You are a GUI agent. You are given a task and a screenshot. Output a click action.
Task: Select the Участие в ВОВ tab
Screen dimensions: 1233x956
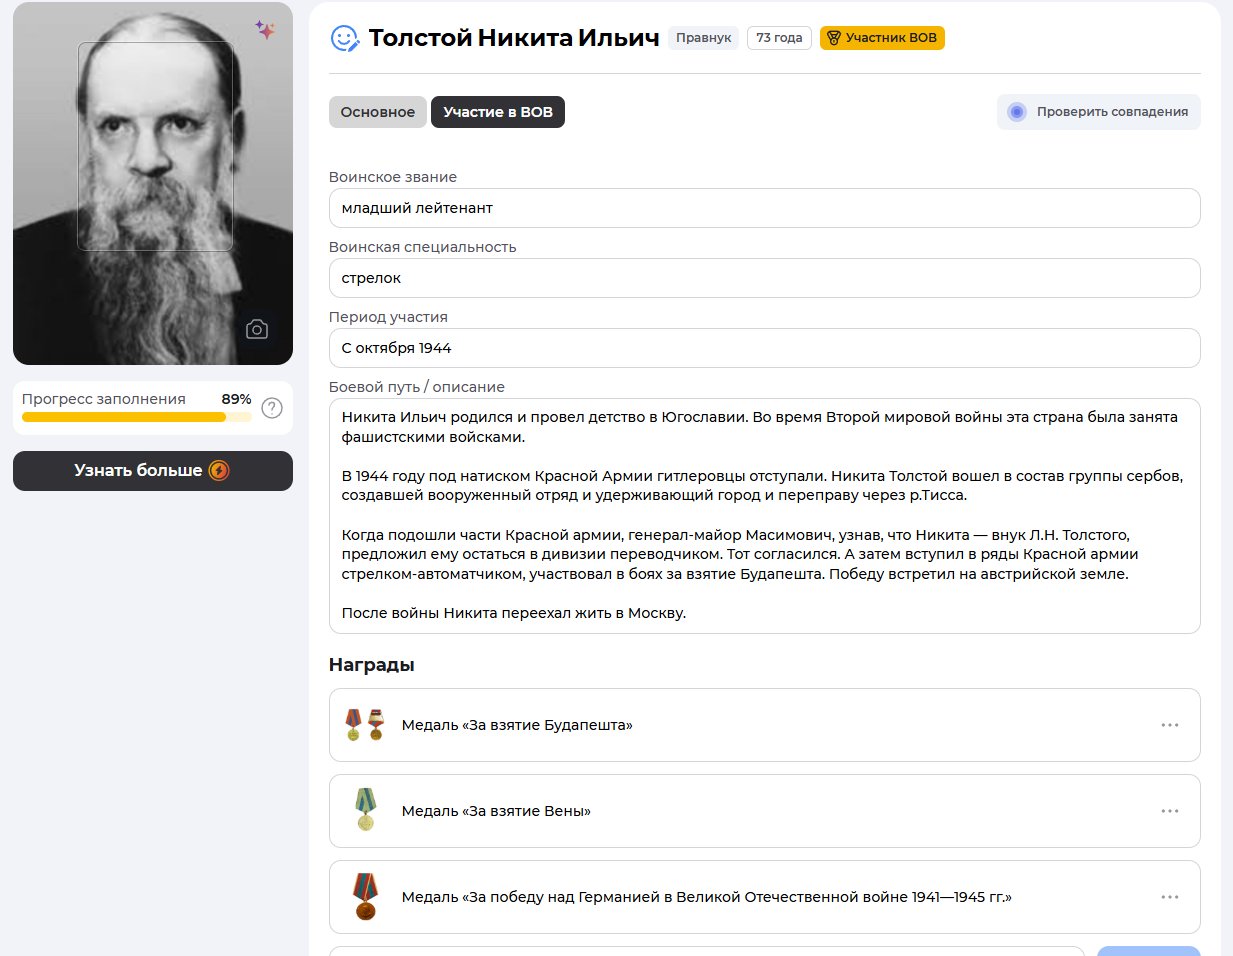[498, 112]
